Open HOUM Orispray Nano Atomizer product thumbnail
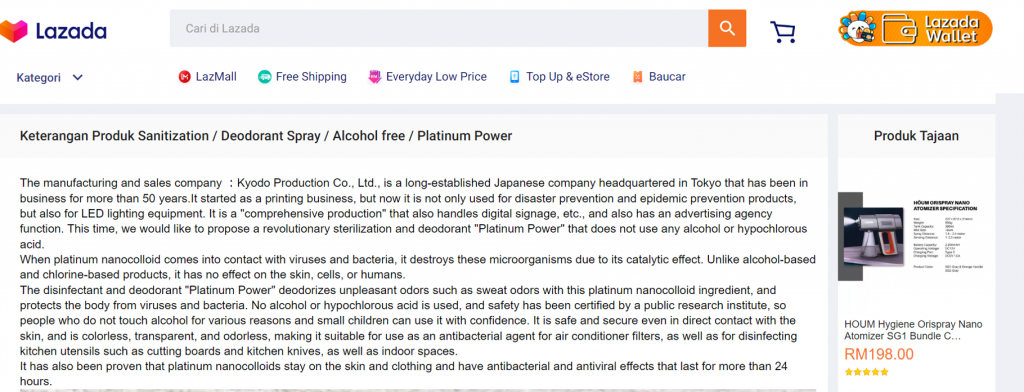 point(914,237)
